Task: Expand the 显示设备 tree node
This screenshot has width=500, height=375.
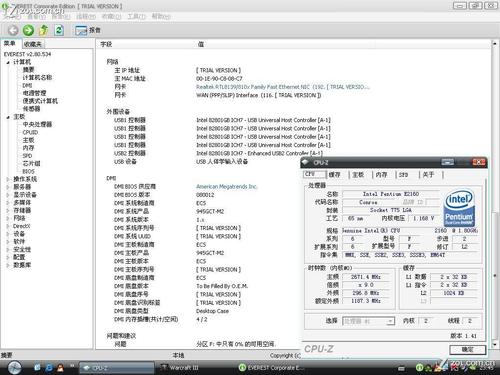Action: pos(8,195)
